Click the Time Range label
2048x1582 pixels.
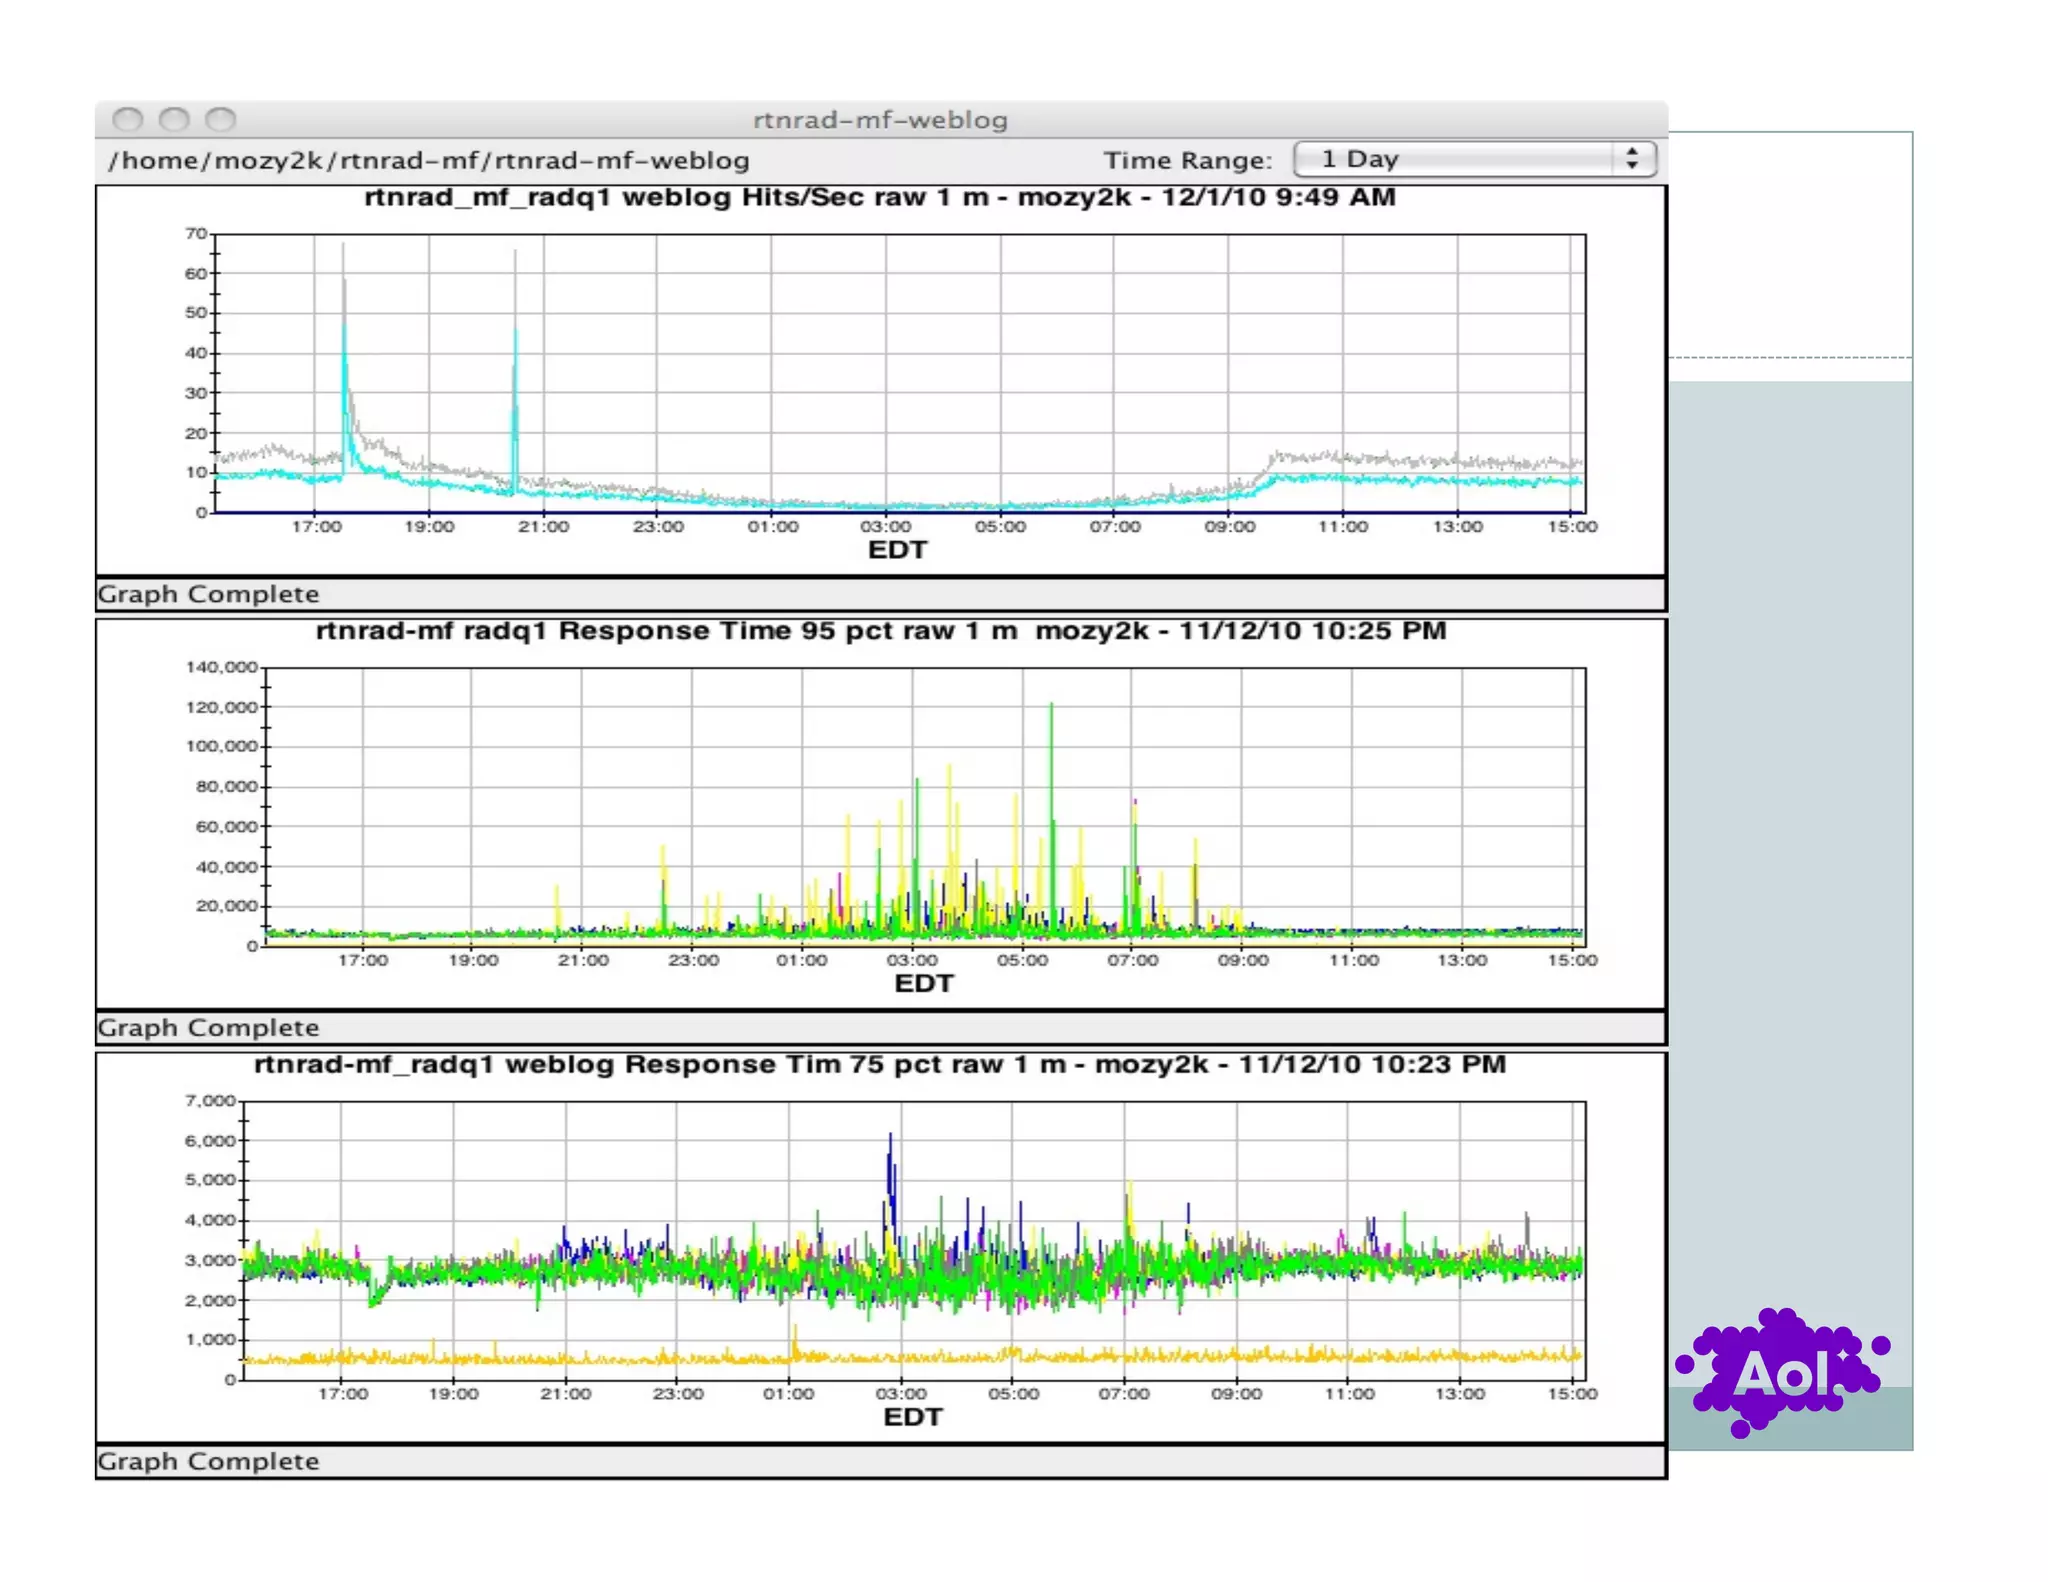1187,160
